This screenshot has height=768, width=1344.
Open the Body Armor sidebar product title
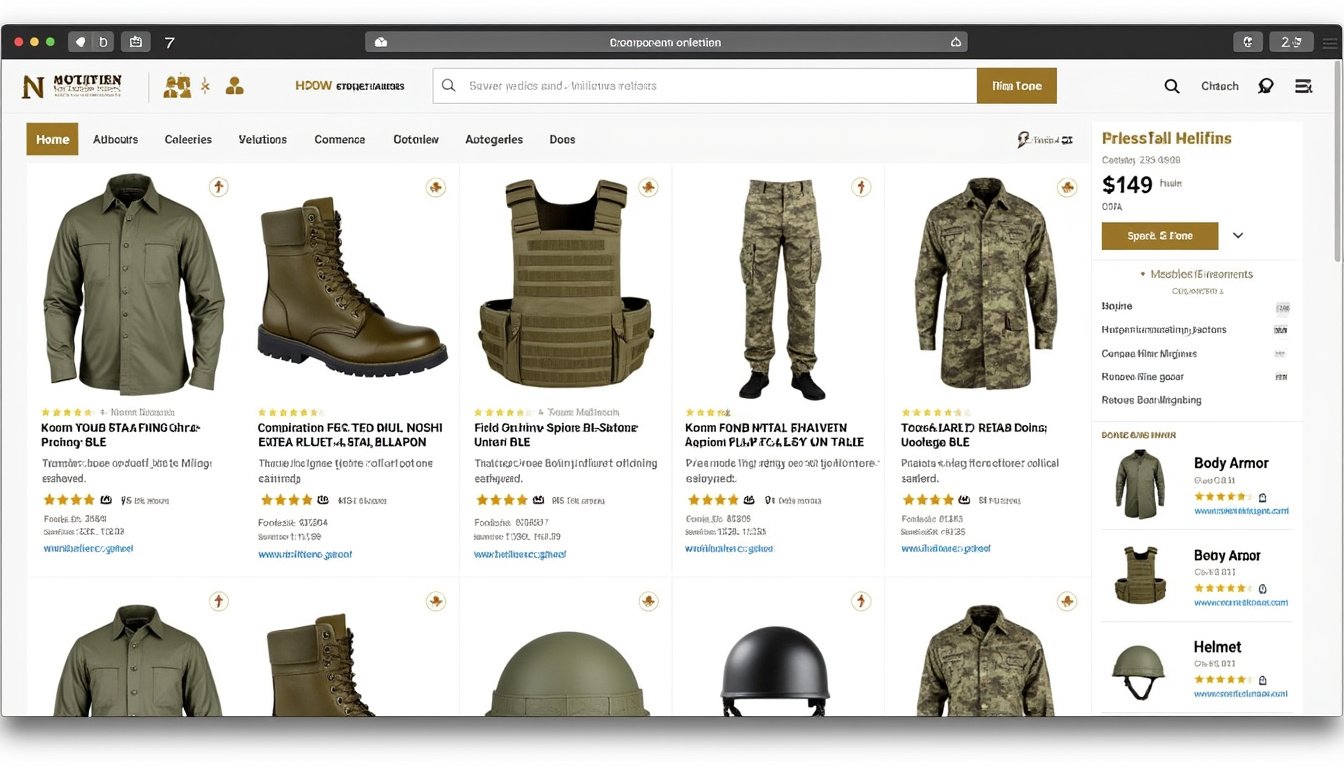click(x=1231, y=463)
